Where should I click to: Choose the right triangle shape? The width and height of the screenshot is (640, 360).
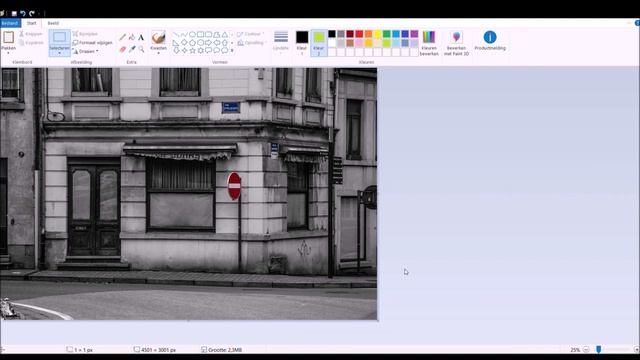click(176, 42)
